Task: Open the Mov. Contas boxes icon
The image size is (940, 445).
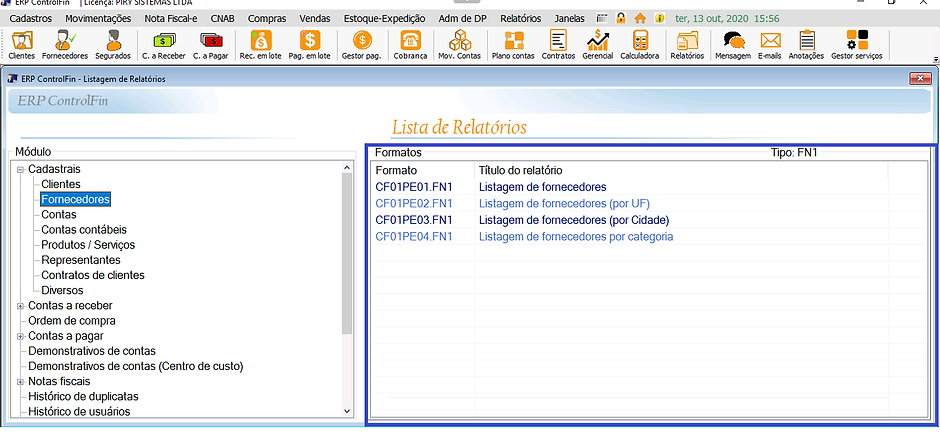Action: tap(459, 46)
